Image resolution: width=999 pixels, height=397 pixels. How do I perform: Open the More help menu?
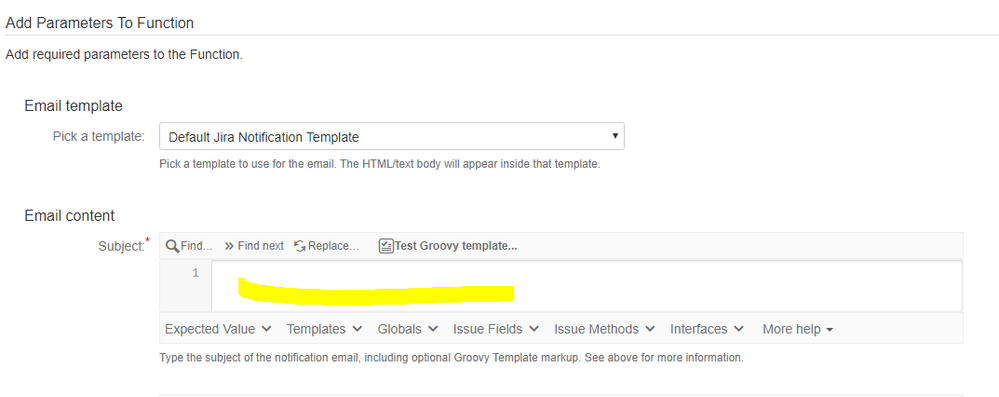click(798, 329)
